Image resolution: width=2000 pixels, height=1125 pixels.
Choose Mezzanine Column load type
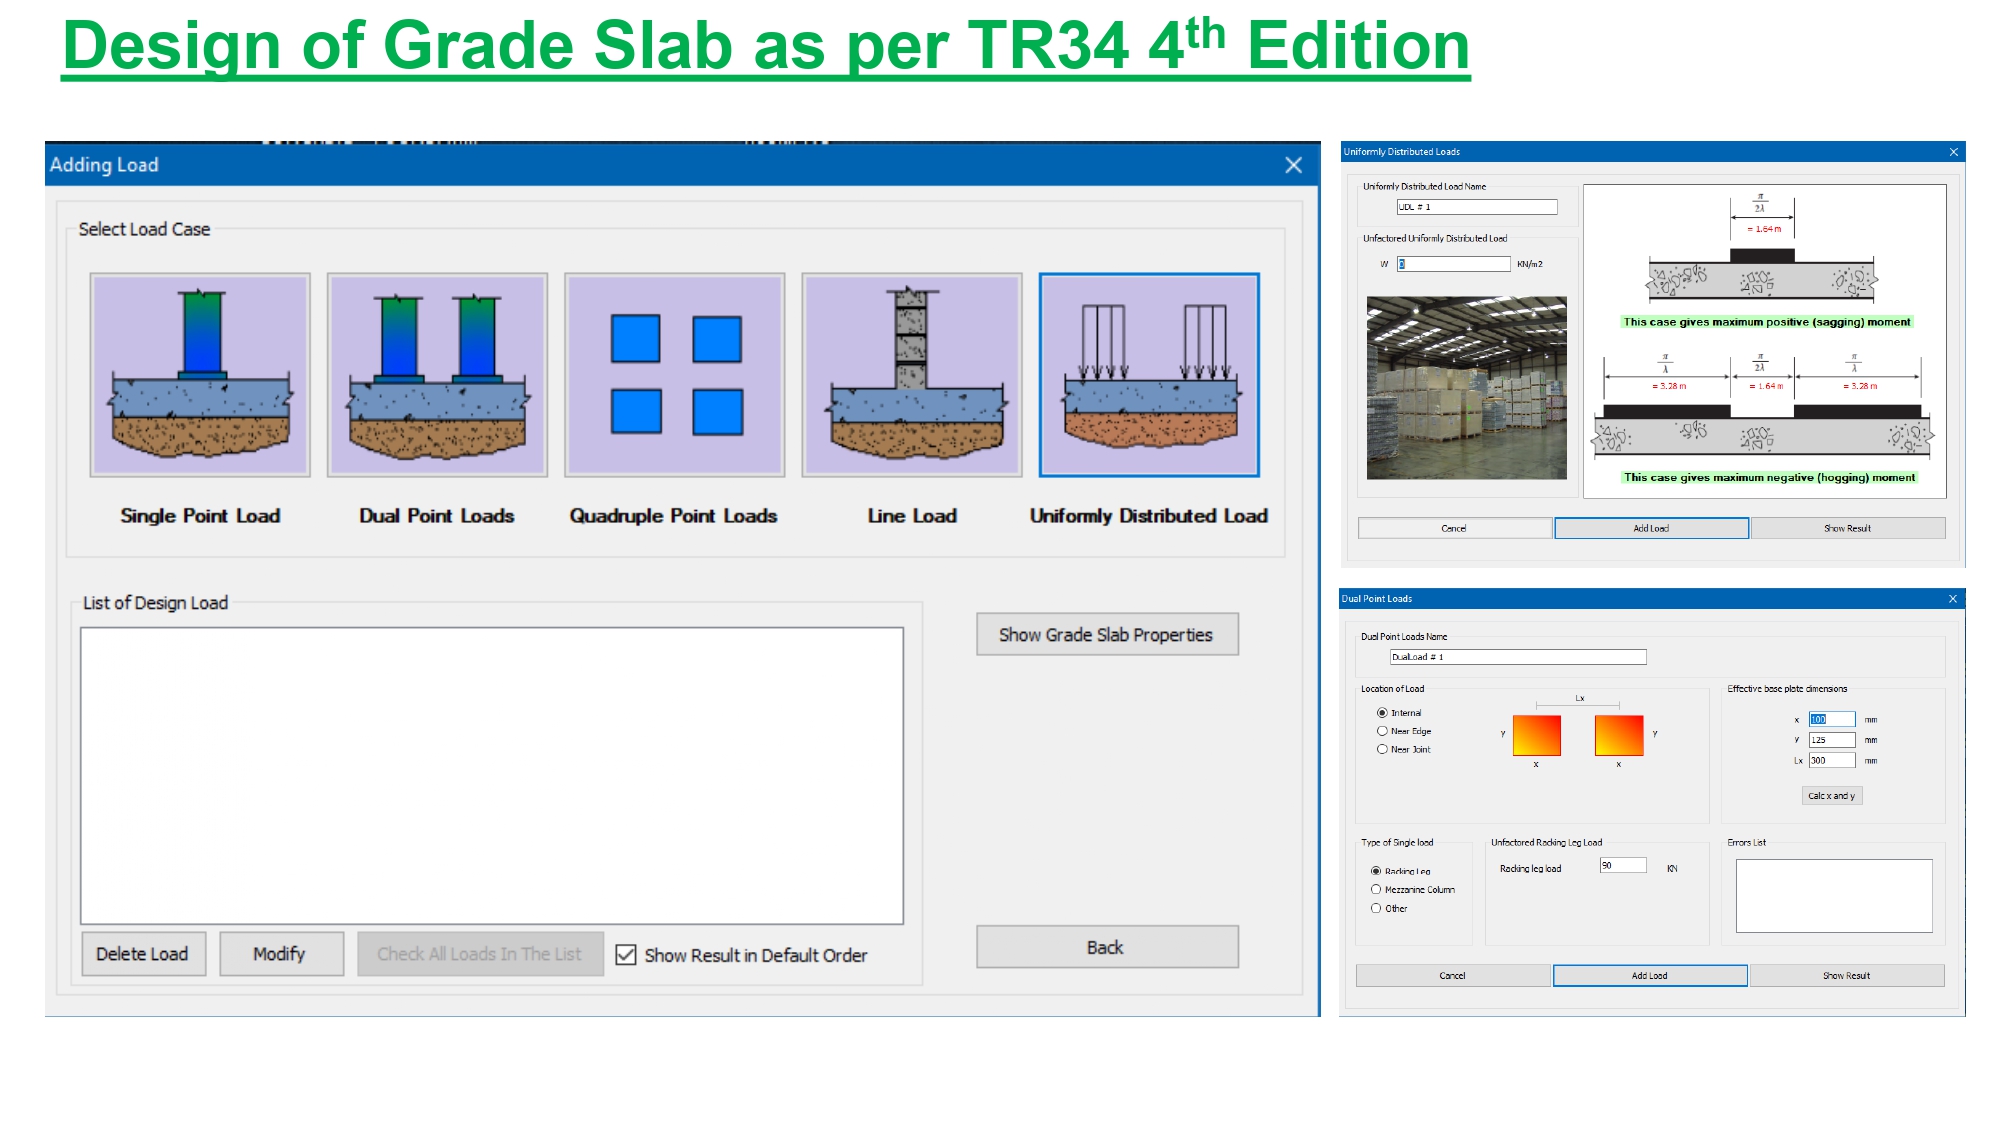(x=1376, y=889)
